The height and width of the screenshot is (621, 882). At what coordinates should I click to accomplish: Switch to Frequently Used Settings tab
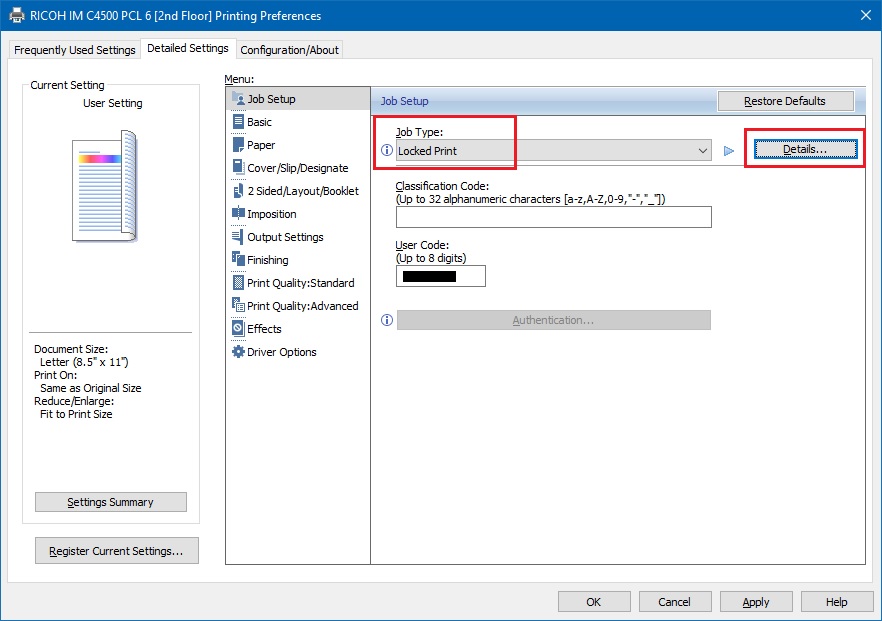[74, 50]
